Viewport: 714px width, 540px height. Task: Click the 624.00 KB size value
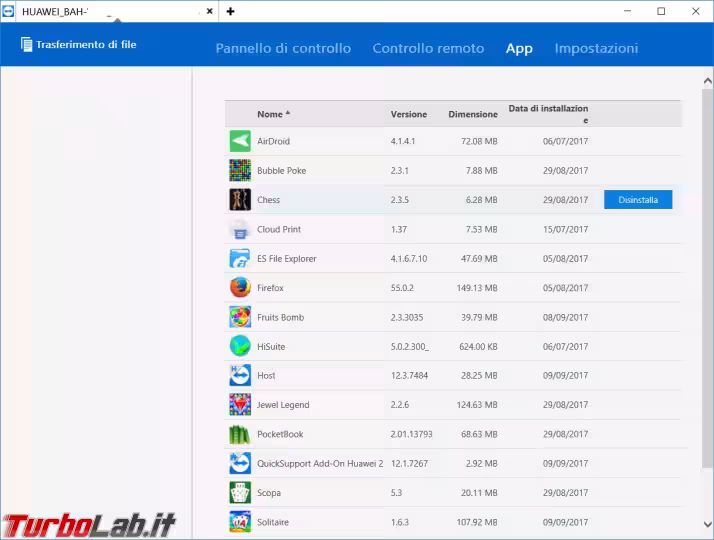pos(478,346)
